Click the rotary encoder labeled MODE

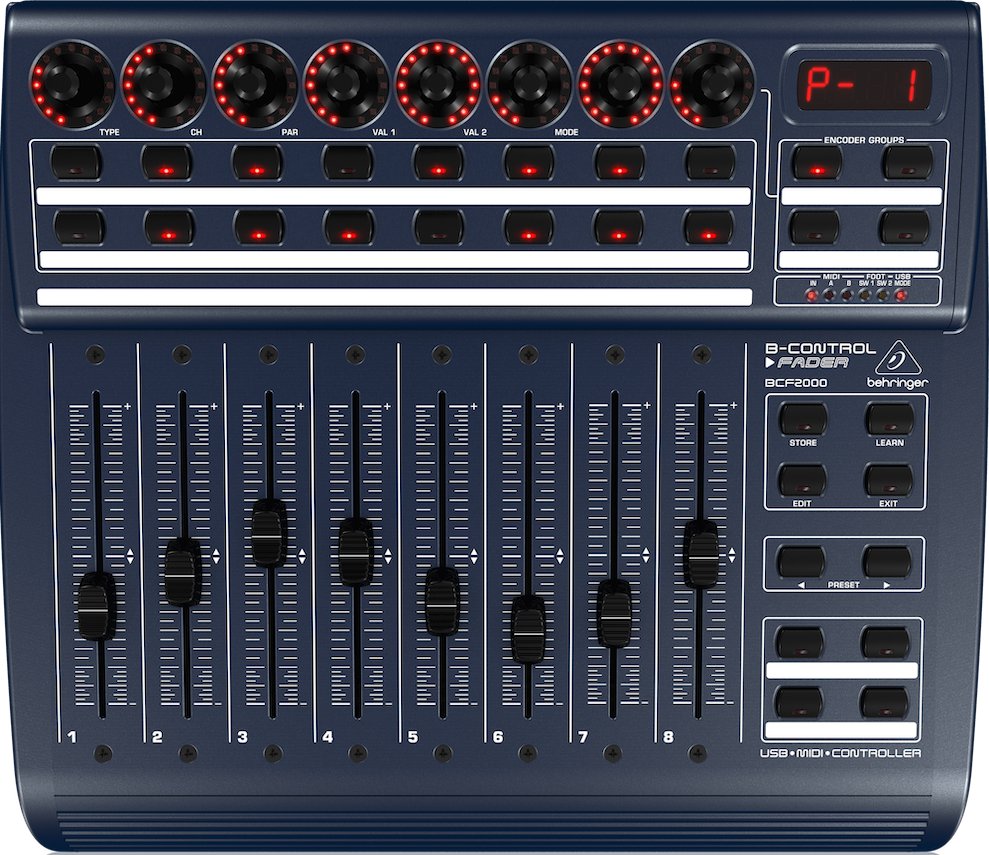[529, 84]
